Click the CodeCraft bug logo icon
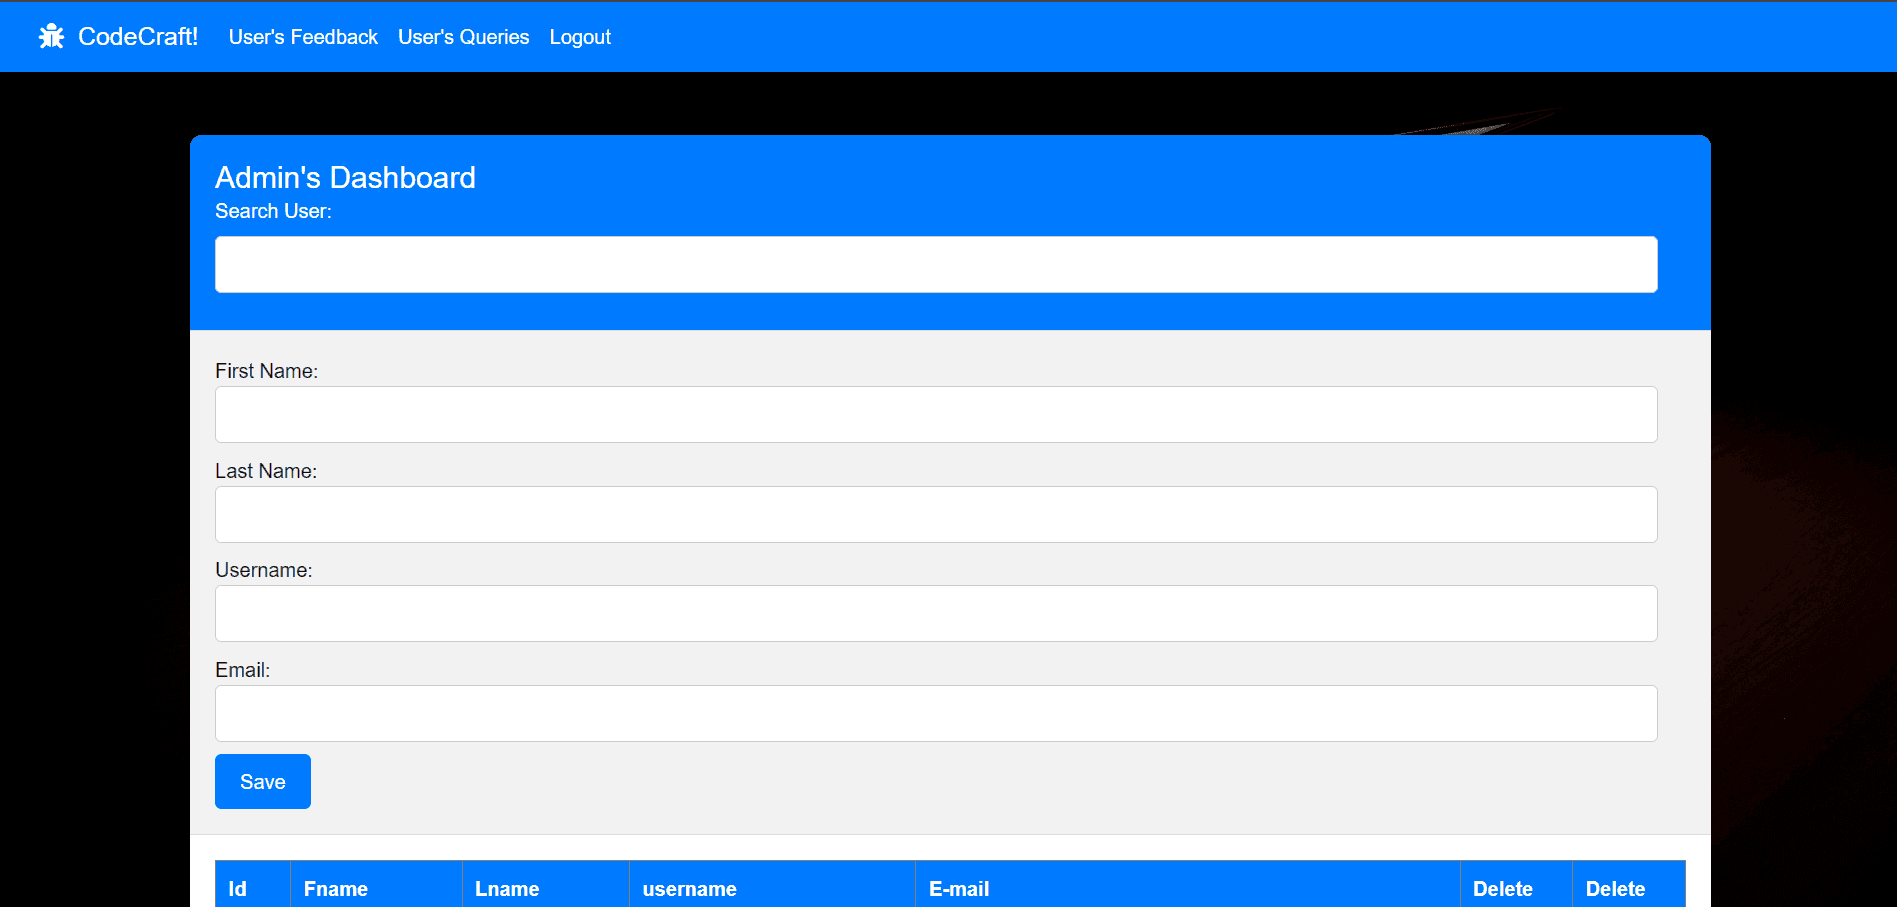The height and width of the screenshot is (907, 1897). 51,37
